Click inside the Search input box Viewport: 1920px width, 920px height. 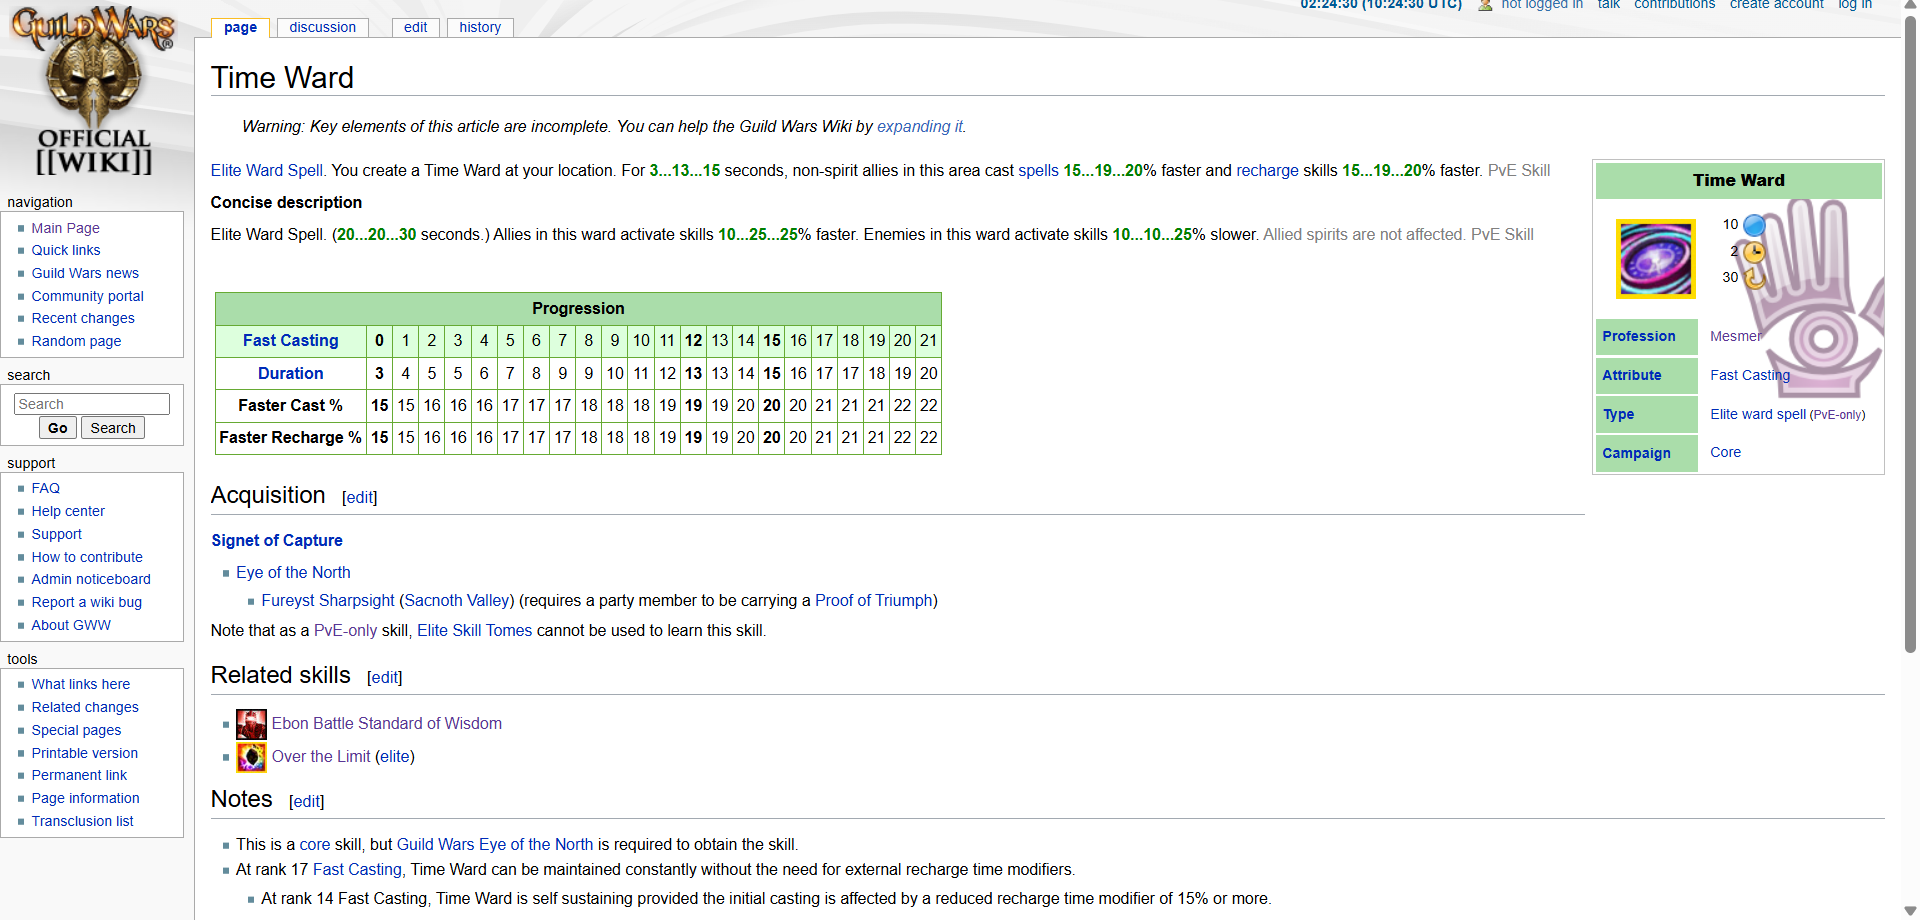click(92, 404)
